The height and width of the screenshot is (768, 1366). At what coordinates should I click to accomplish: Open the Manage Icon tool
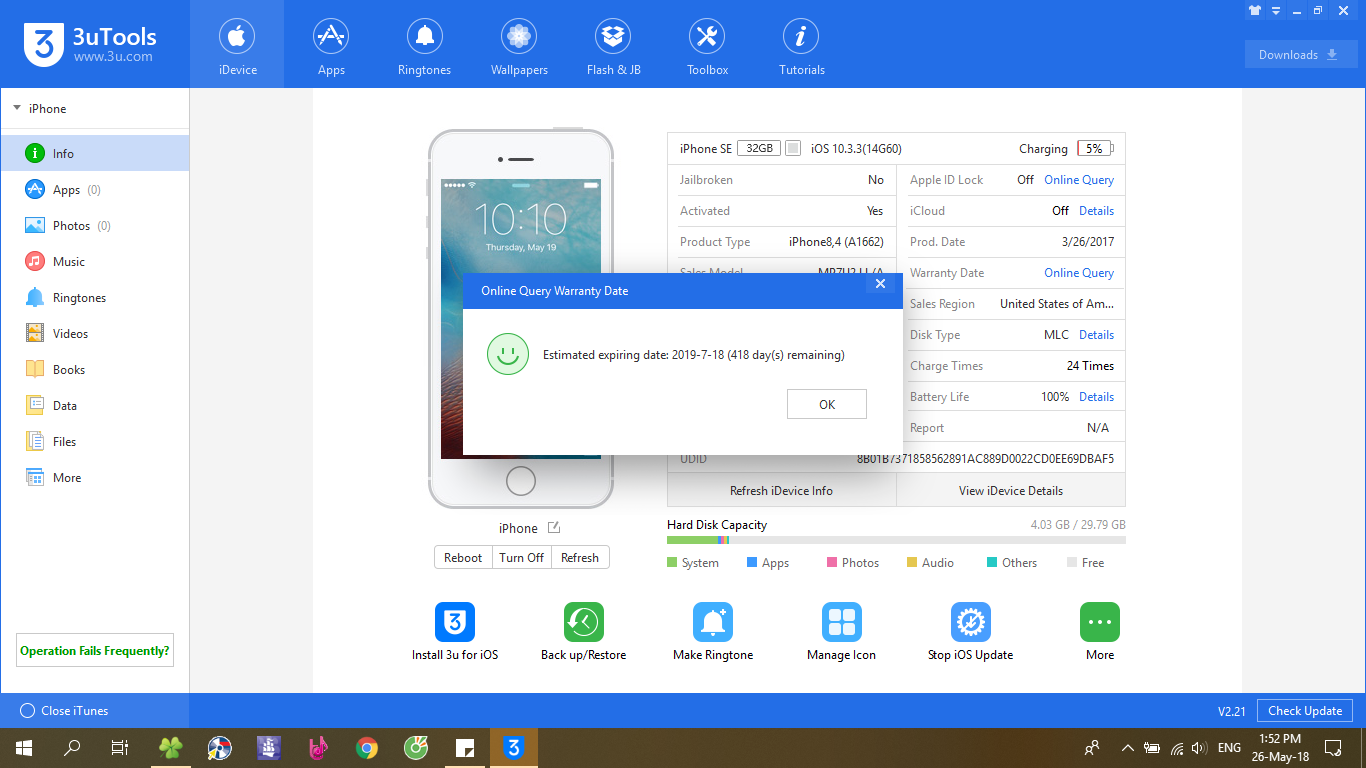[841, 622]
